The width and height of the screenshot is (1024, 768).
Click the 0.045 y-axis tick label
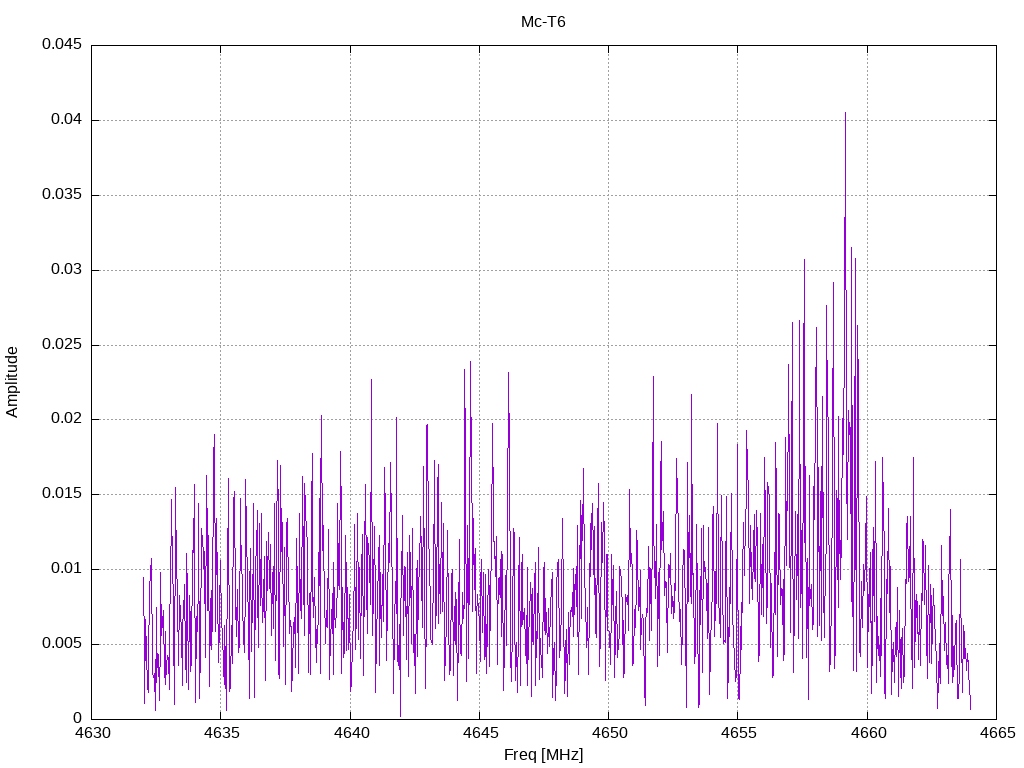(x=61, y=45)
